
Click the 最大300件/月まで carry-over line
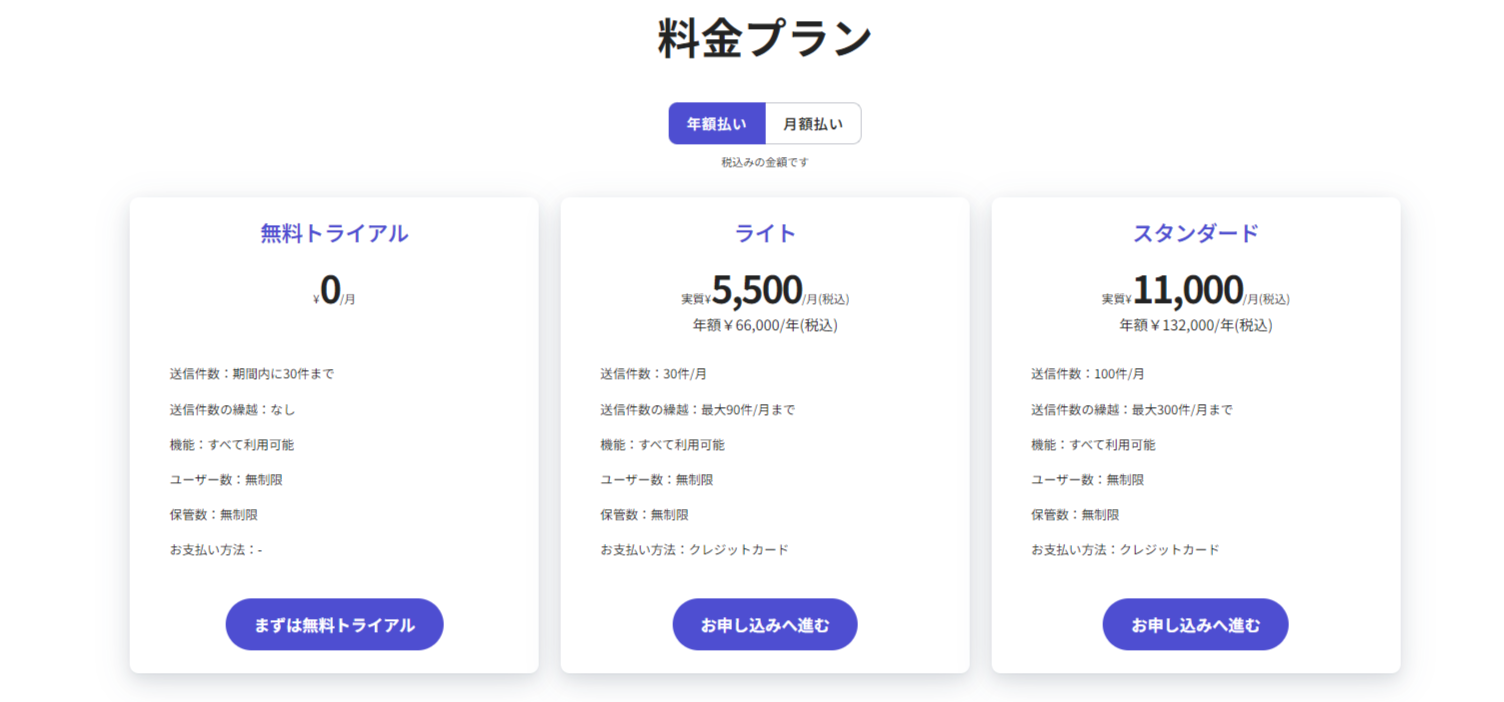point(1131,409)
